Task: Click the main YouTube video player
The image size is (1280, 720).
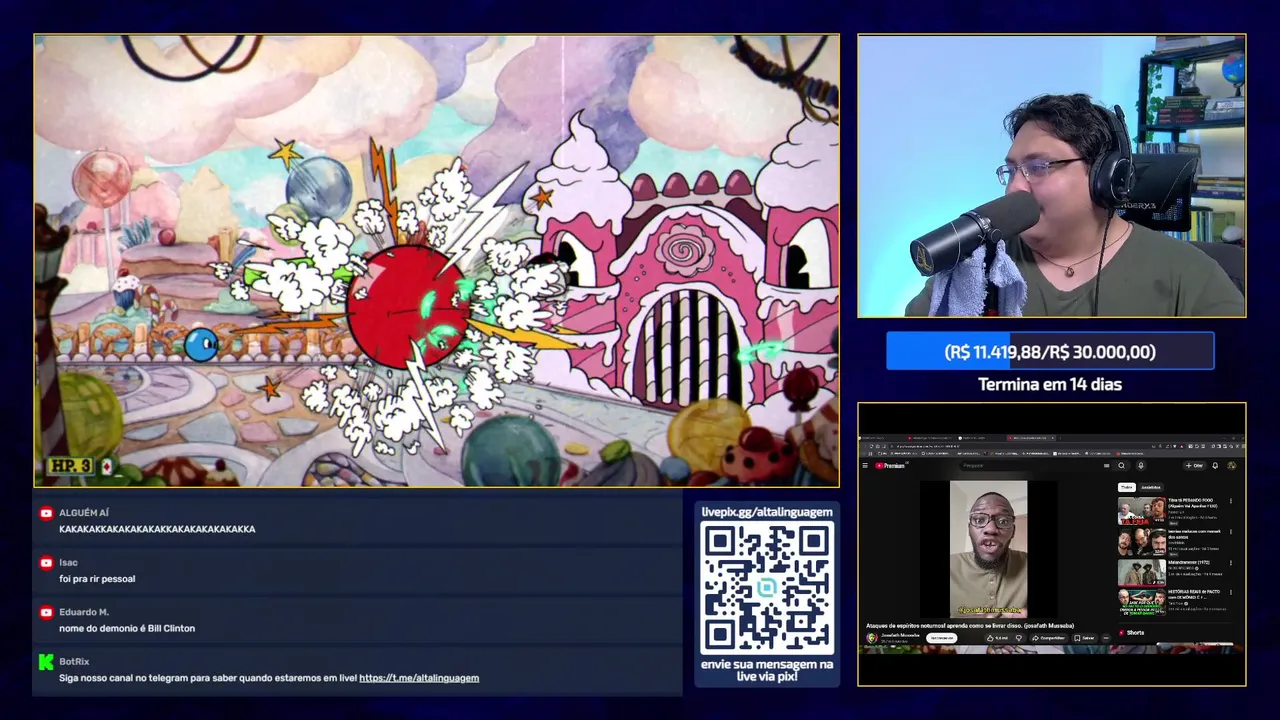Action: pos(988,549)
